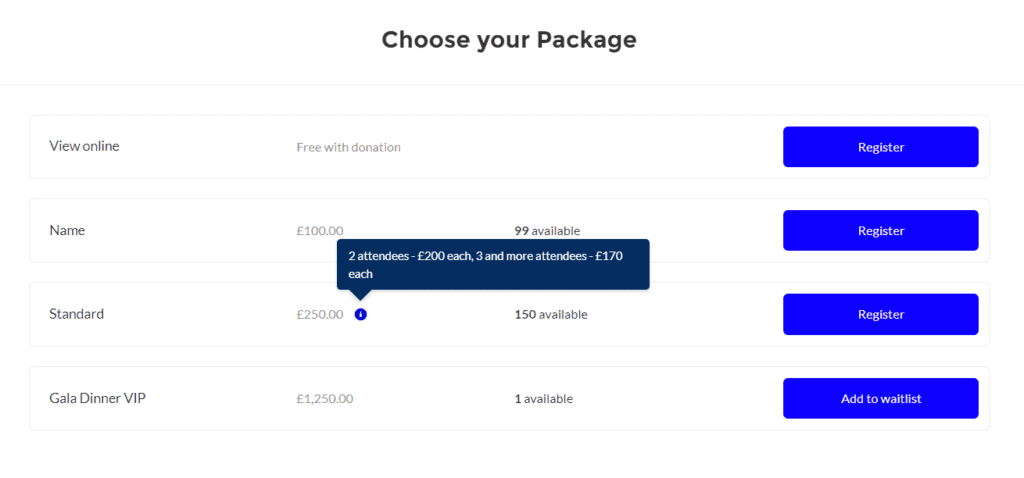
Task: Click the £100.00 price of the Name package
Action: point(319,231)
